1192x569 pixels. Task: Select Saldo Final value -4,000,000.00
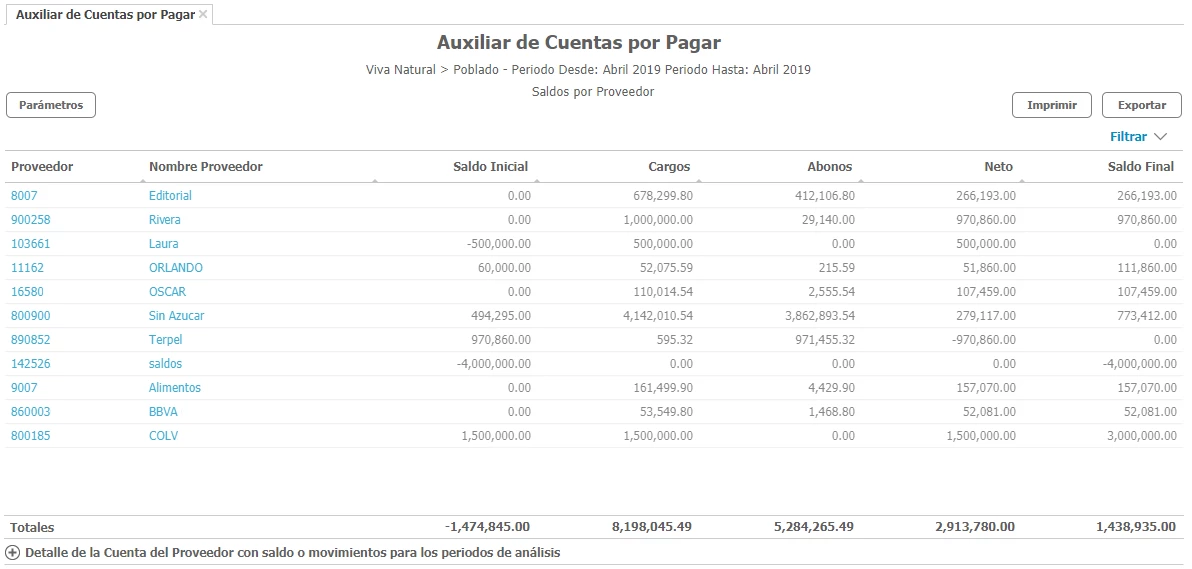pos(1140,364)
